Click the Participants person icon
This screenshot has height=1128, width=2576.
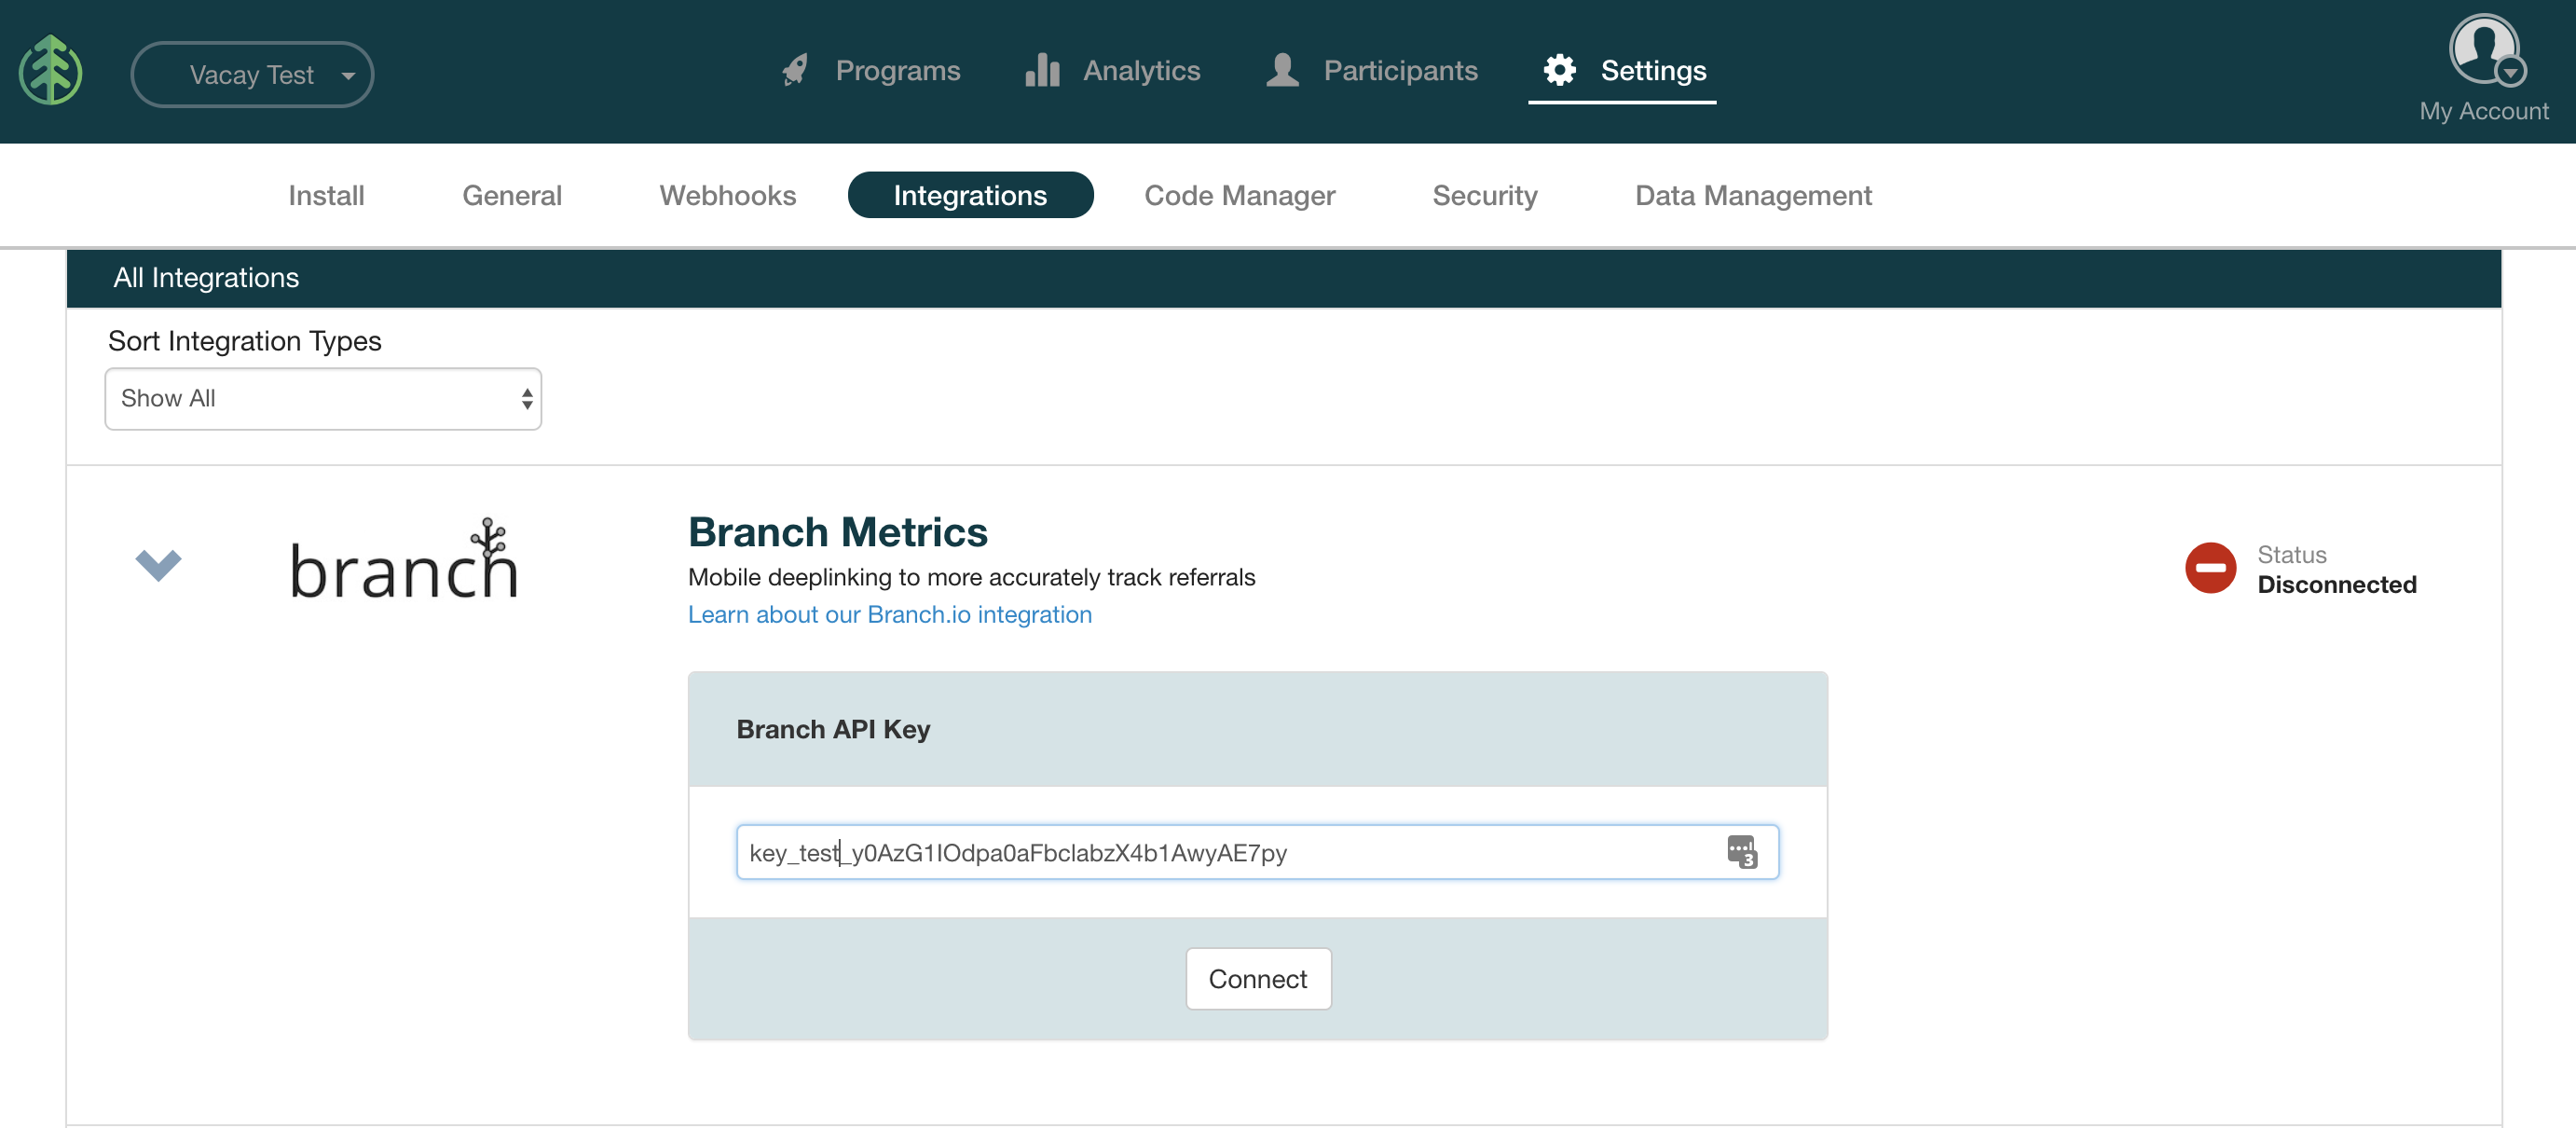click(1282, 70)
